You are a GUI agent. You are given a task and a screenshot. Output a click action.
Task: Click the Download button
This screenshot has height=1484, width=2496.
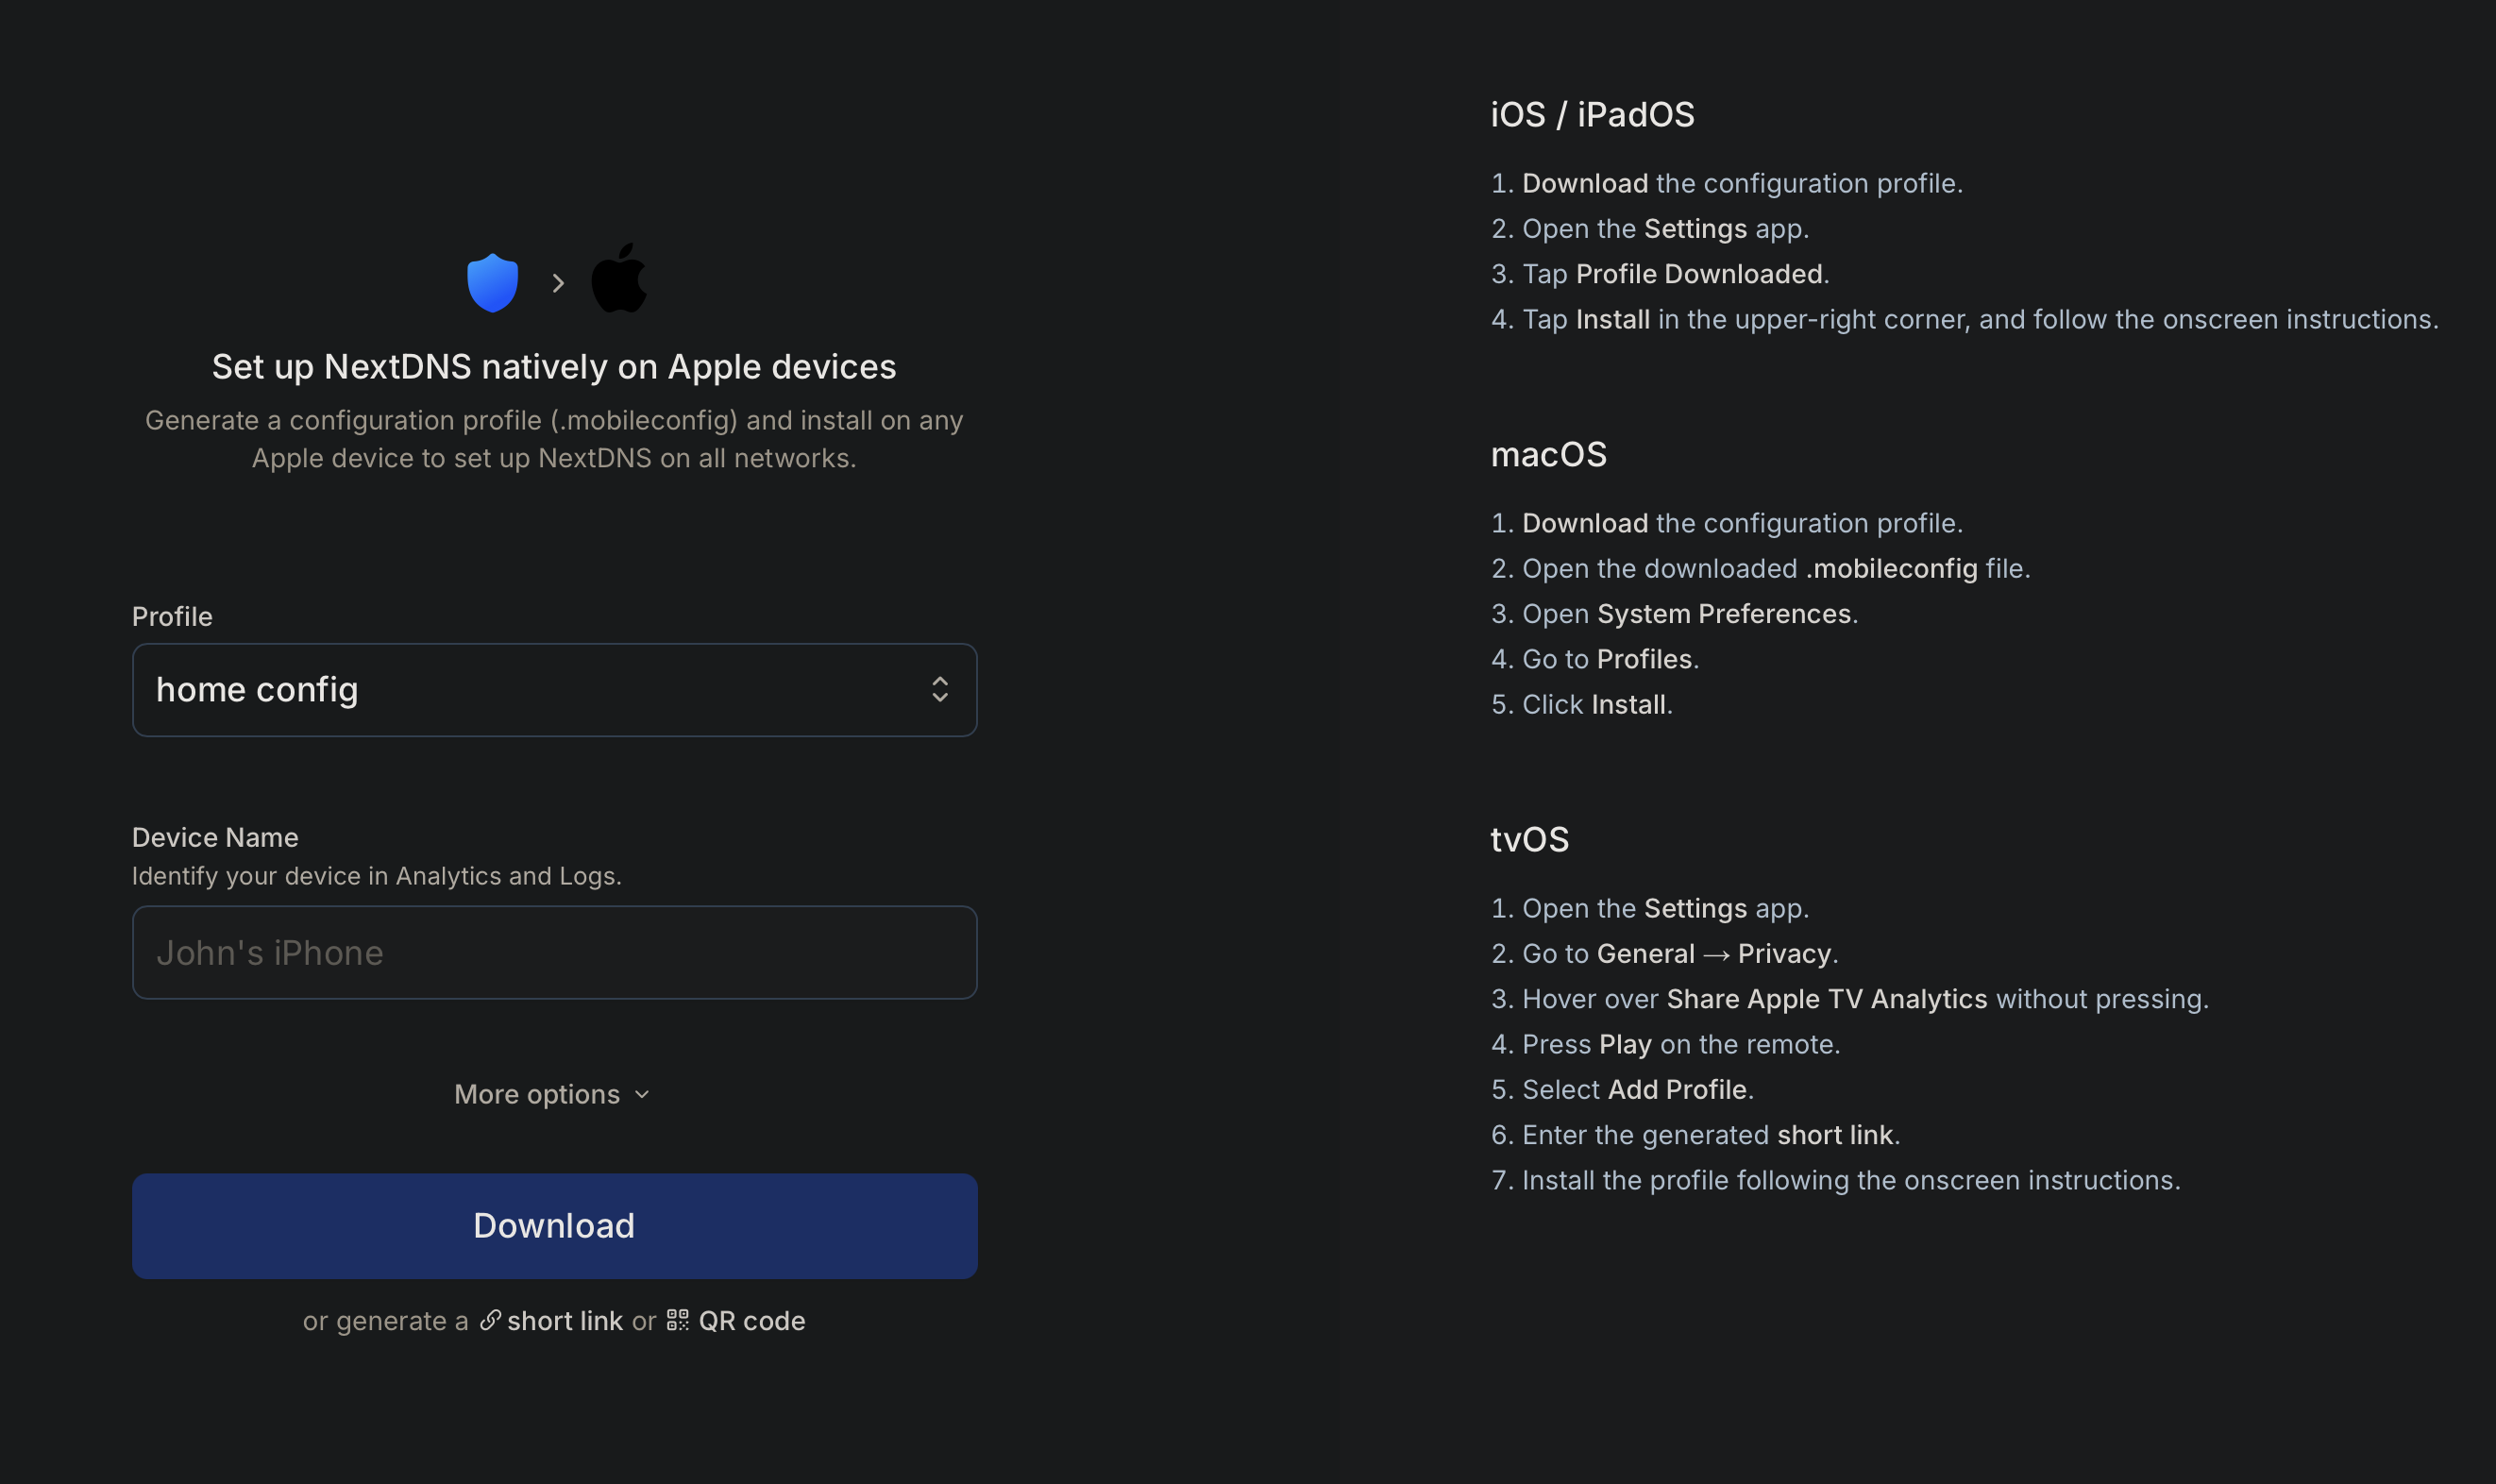click(554, 1225)
